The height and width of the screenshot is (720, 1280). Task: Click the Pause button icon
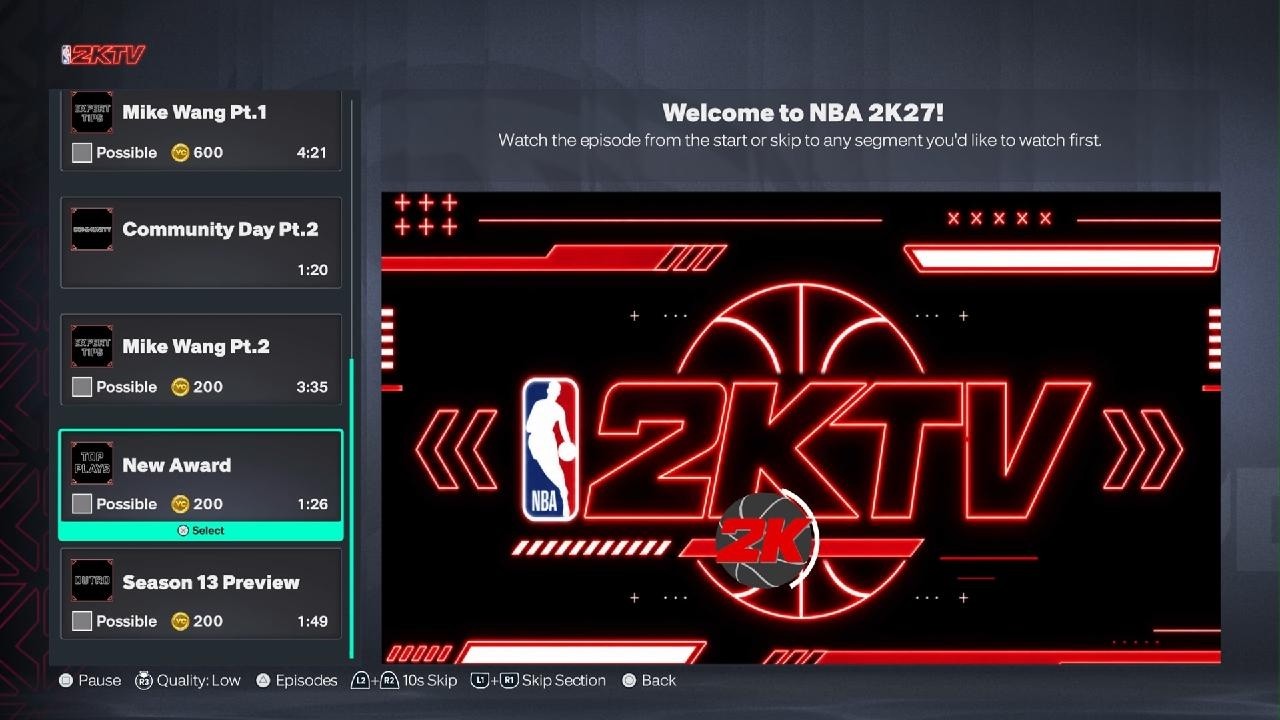[x=66, y=680]
